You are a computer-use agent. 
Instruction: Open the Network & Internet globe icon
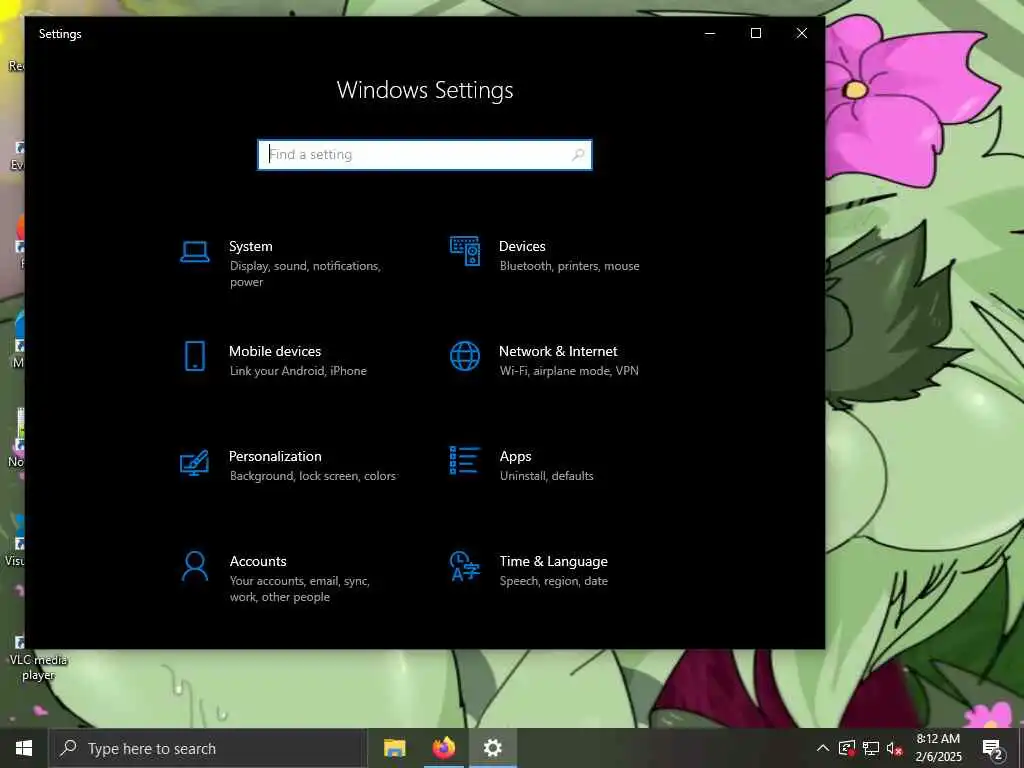(x=465, y=357)
